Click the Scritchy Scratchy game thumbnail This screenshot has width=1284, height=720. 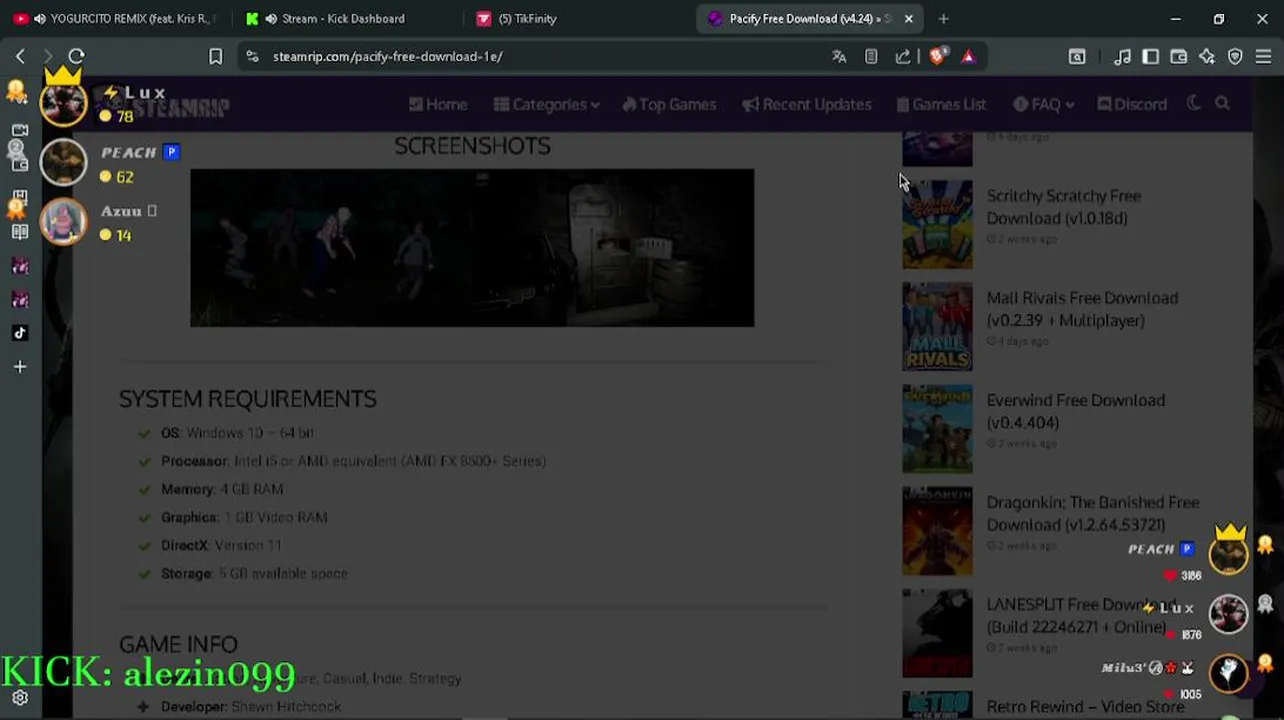click(x=937, y=224)
